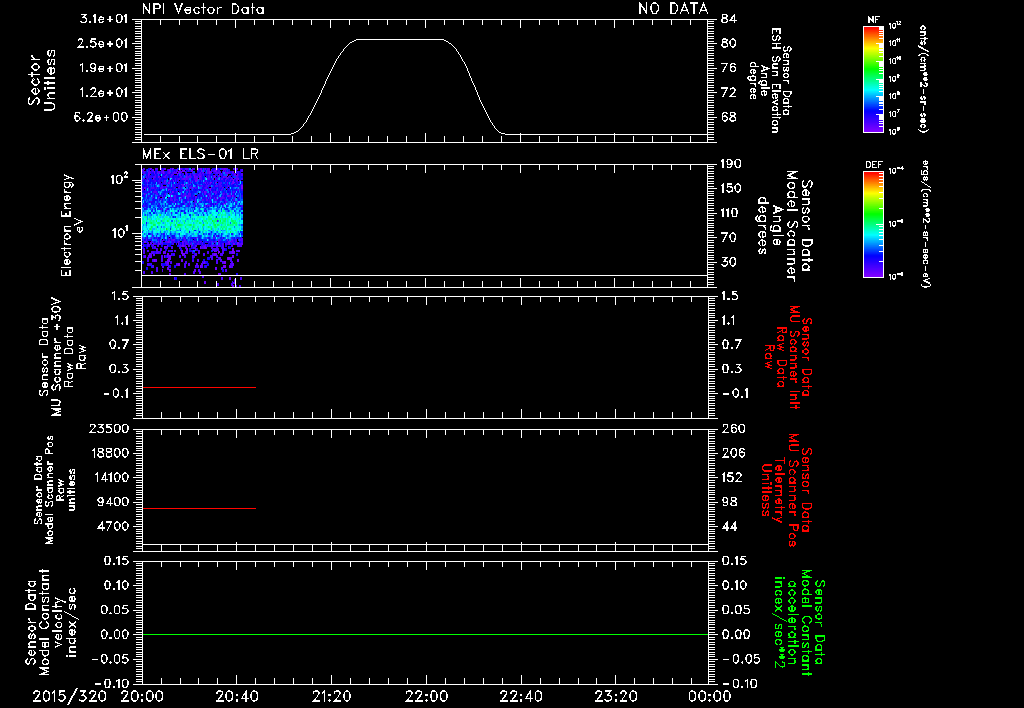Click the "20:40" time axis label
This screenshot has height=708, width=1024.
coord(236,697)
